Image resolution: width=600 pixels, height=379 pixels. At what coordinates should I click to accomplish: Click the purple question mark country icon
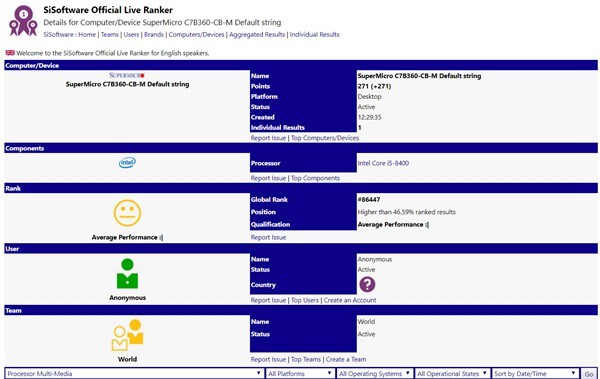pos(367,284)
